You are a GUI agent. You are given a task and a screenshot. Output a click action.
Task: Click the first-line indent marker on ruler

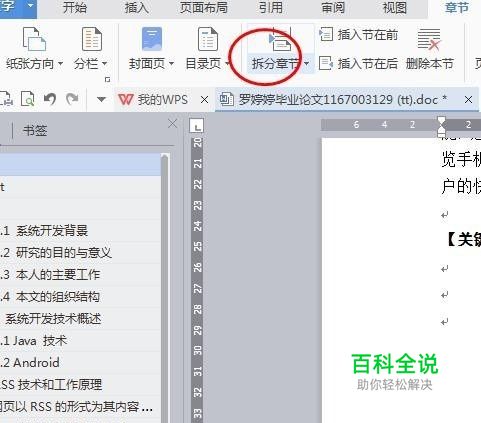pos(441,121)
